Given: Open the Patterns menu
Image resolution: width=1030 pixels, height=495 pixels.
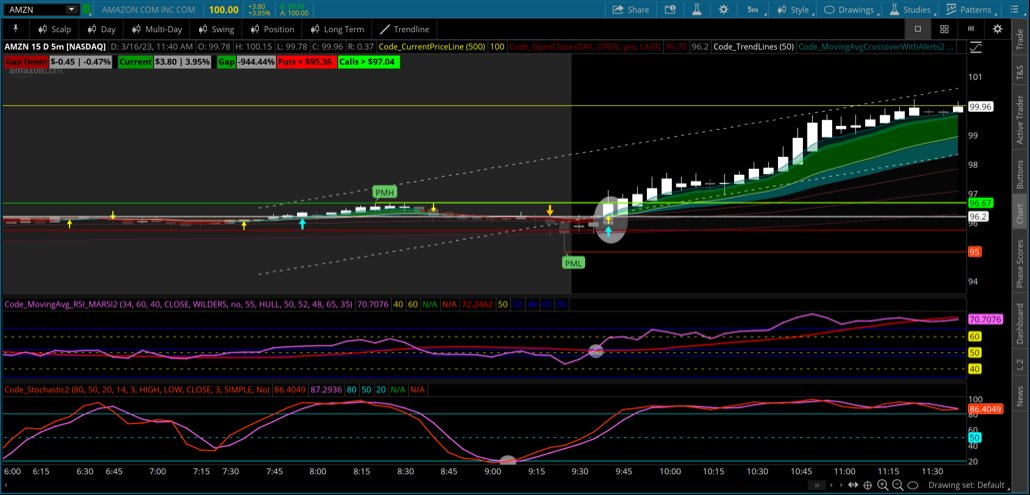Looking at the screenshot, I should click(x=972, y=10).
